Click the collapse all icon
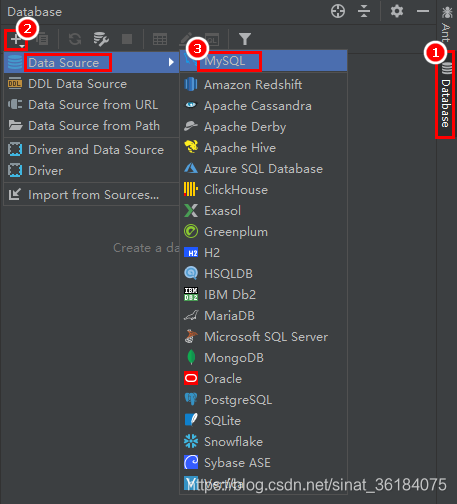The width and height of the screenshot is (457, 504). pos(364,11)
